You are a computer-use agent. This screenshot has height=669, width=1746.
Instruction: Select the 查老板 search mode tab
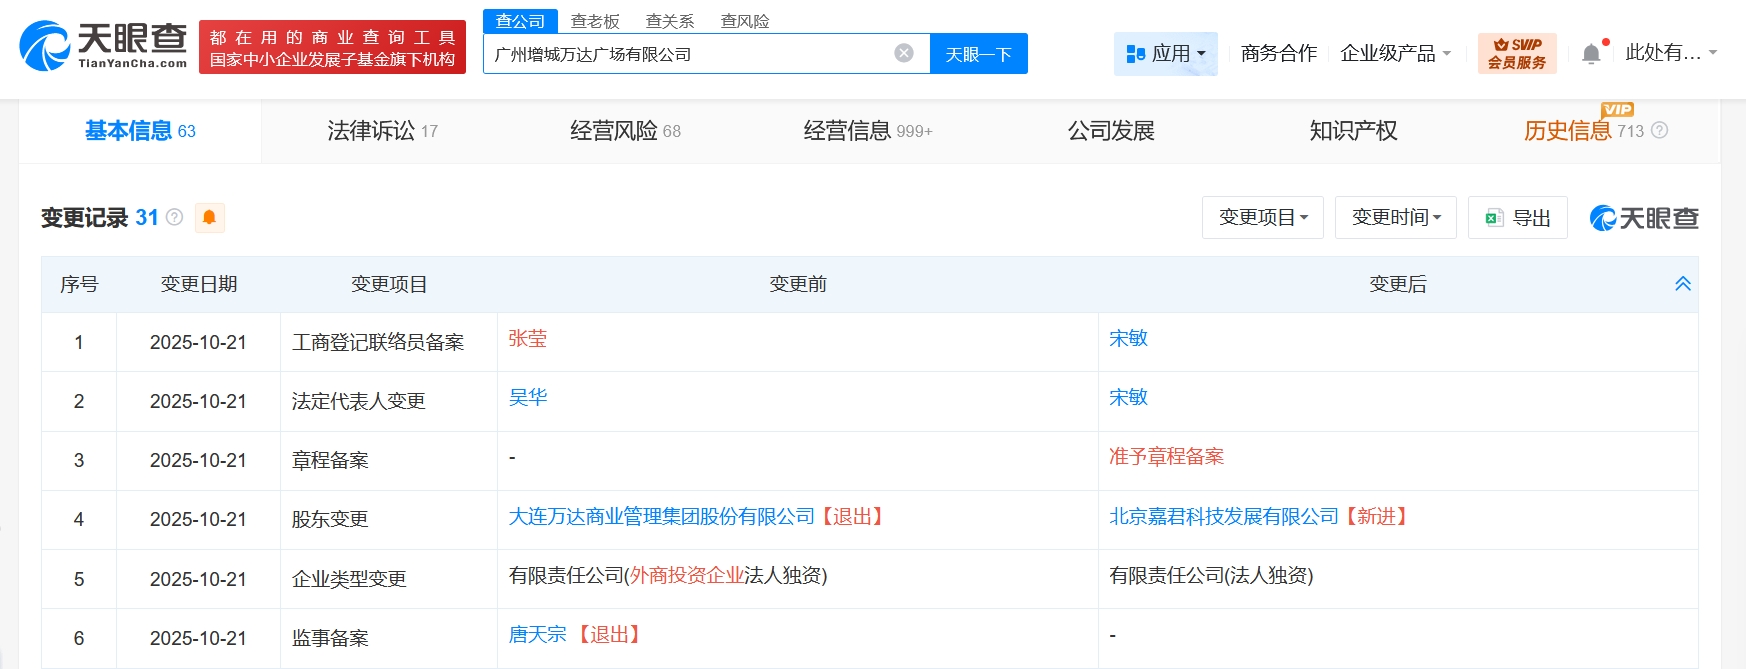click(595, 21)
